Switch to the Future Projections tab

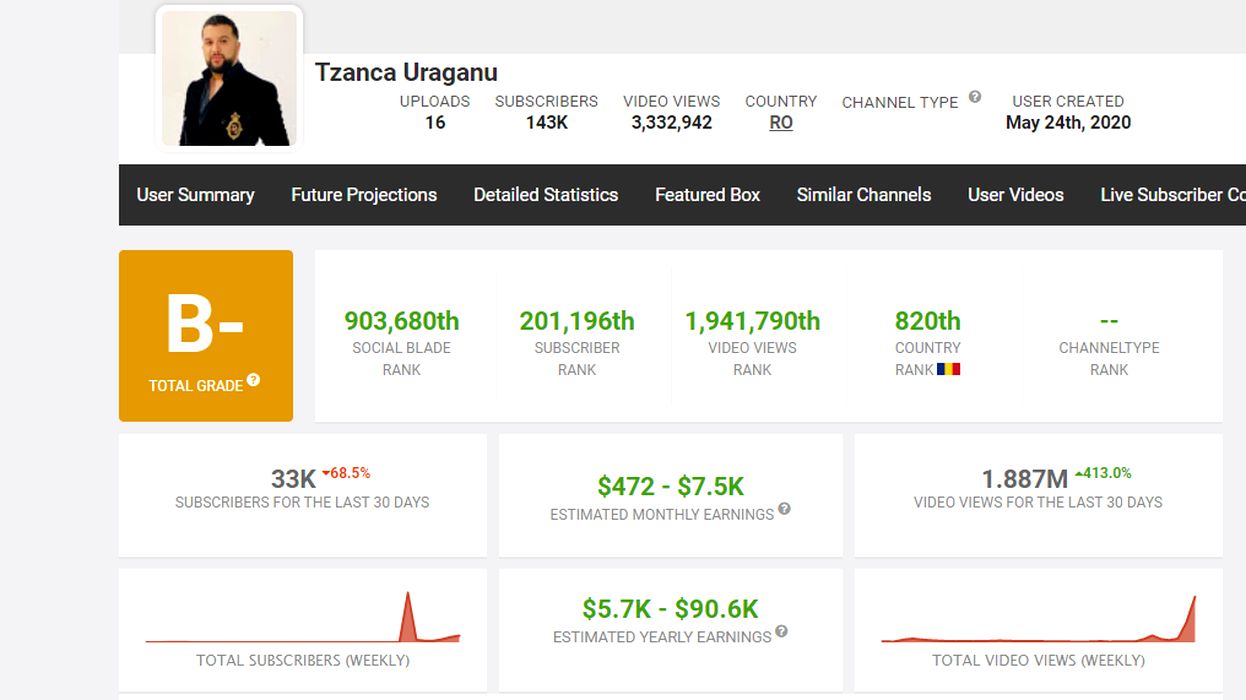coord(364,195)
